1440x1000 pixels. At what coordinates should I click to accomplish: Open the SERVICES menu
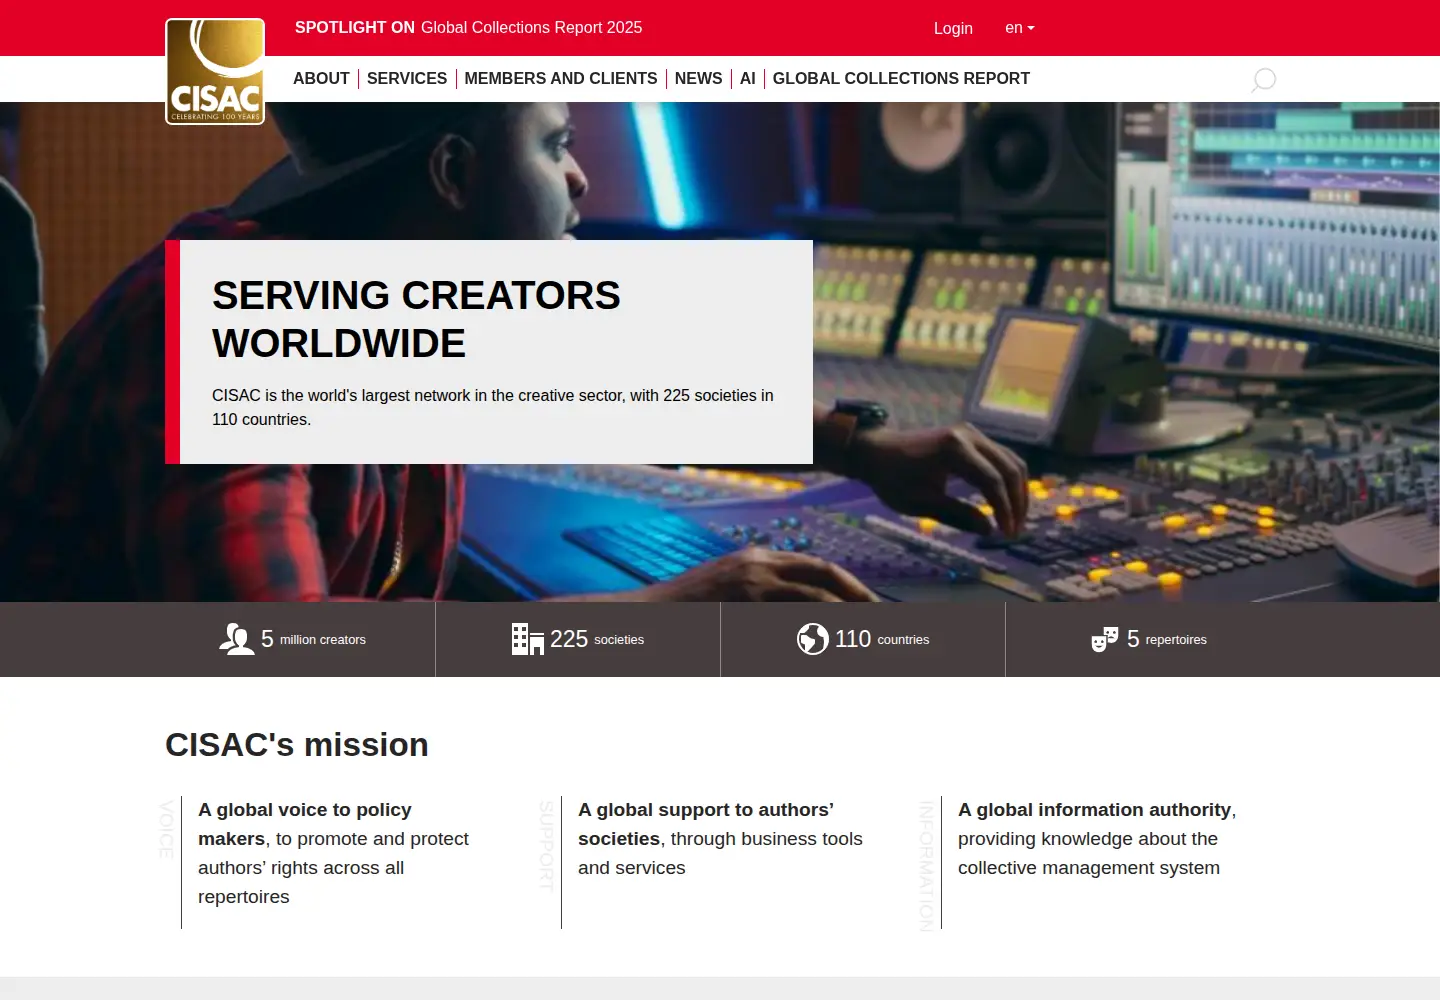(407, 79)
